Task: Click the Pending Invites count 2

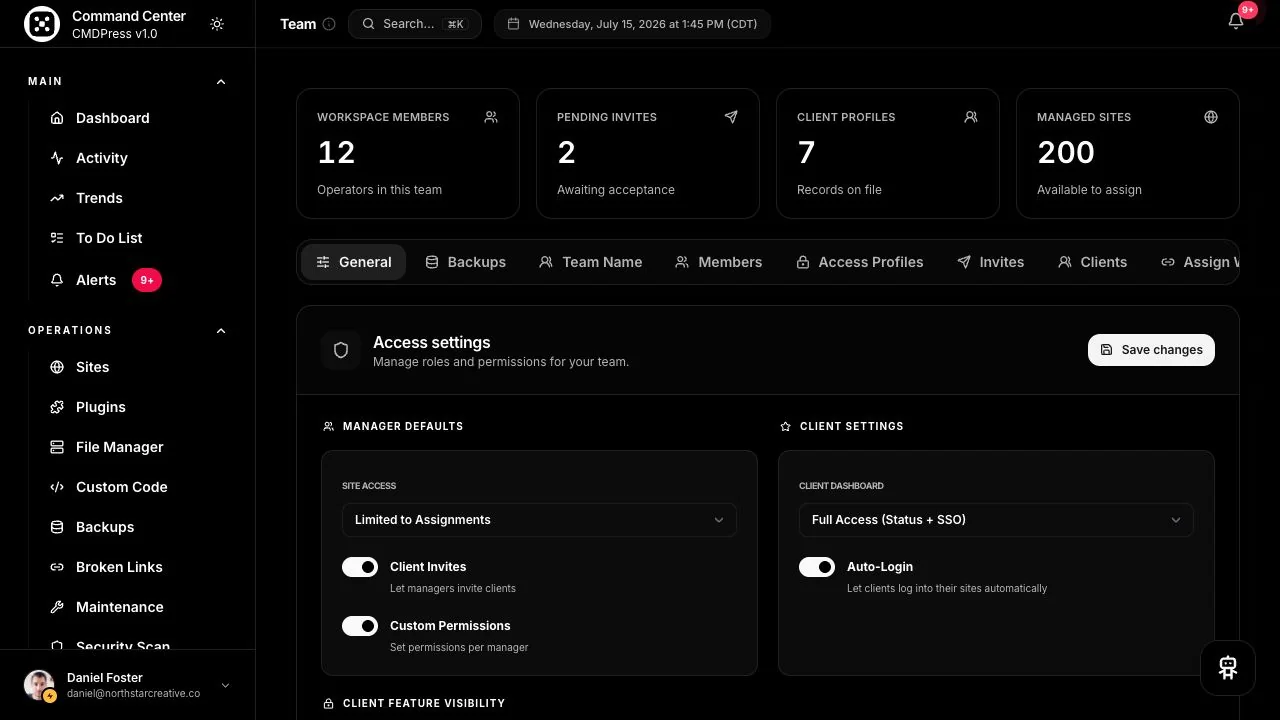Action: coord(566,153)
